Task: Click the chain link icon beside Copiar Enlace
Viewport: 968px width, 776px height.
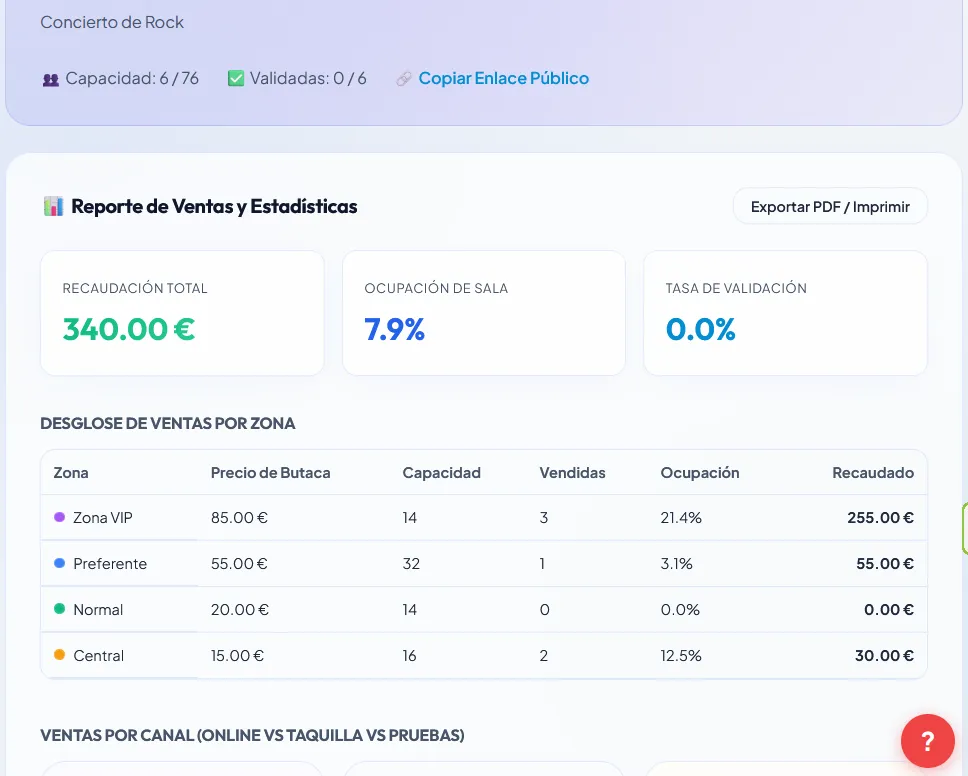Action: coord(404,79)
